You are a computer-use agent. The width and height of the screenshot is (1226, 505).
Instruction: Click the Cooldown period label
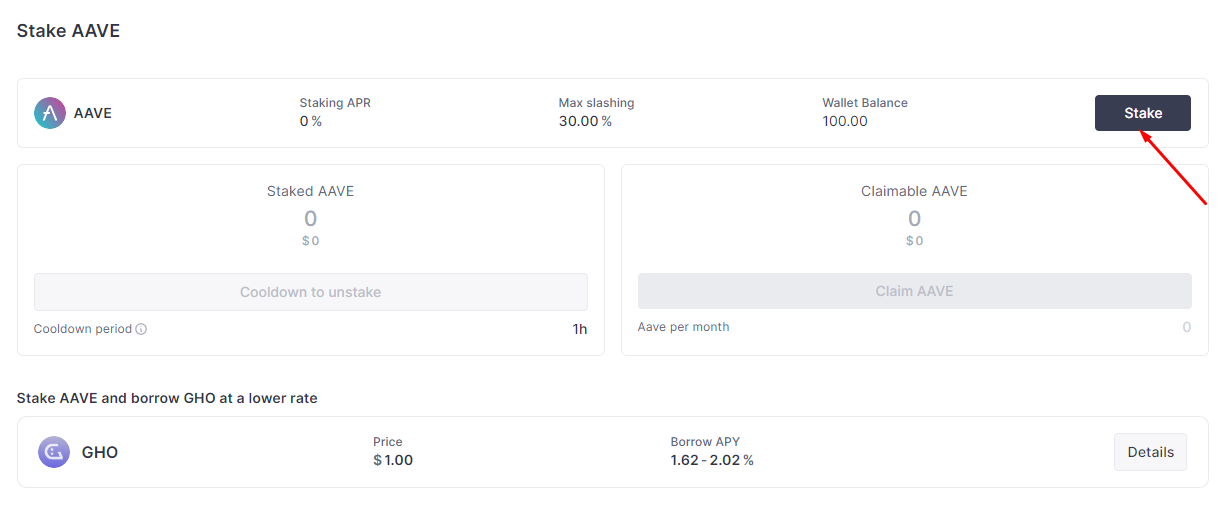tap(83, 329)
